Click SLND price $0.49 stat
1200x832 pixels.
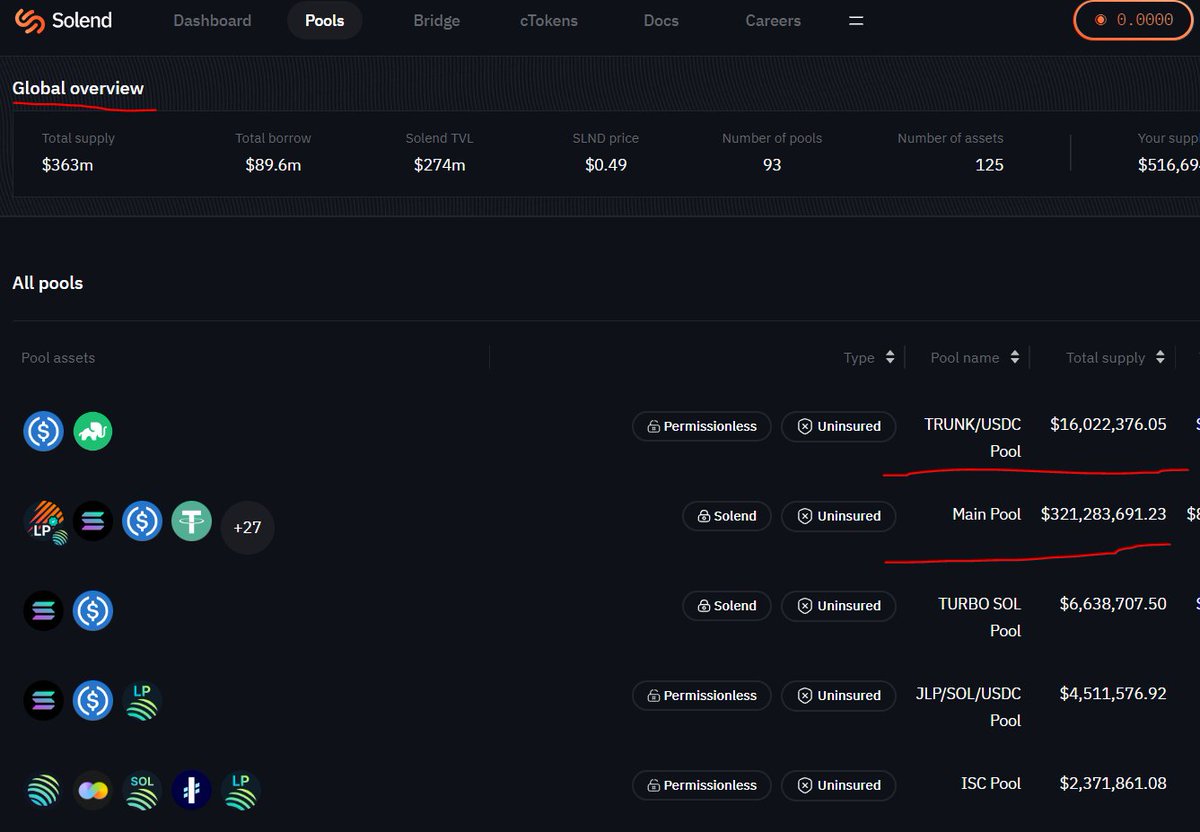[606, 152]
